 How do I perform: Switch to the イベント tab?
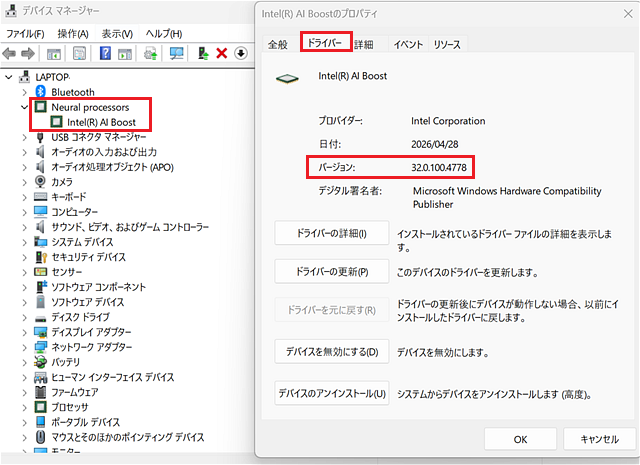[408, 44]
